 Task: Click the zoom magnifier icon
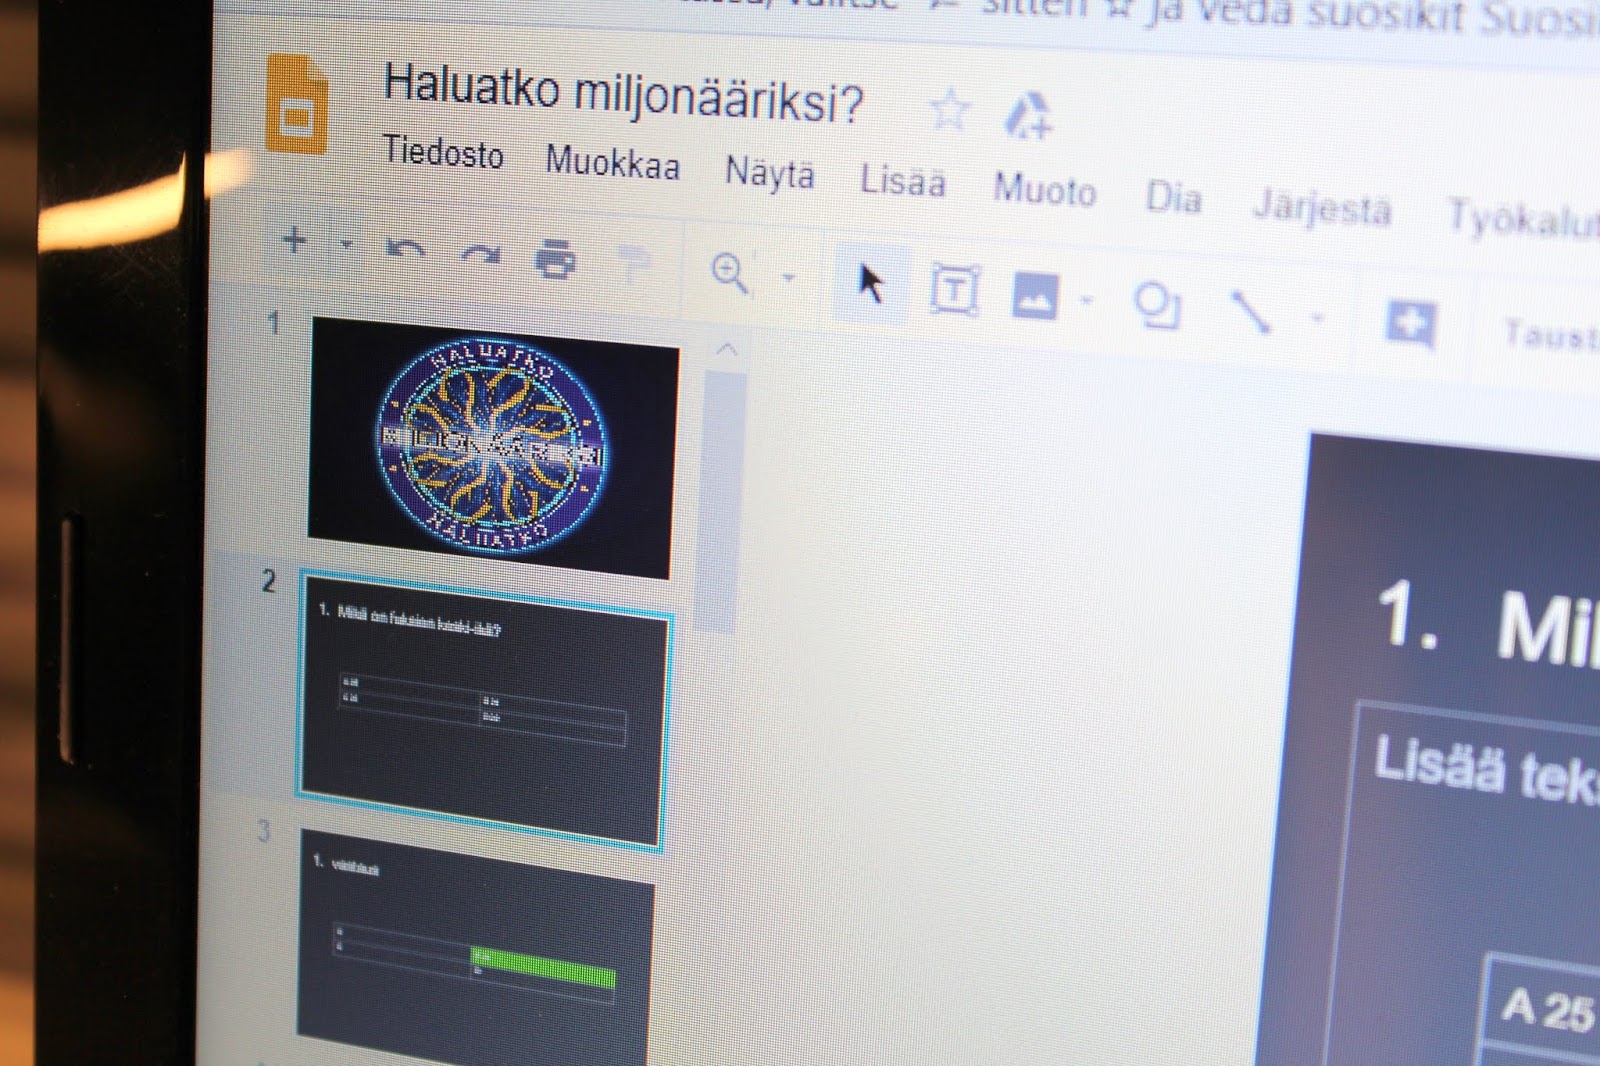[x=730, y=273]
